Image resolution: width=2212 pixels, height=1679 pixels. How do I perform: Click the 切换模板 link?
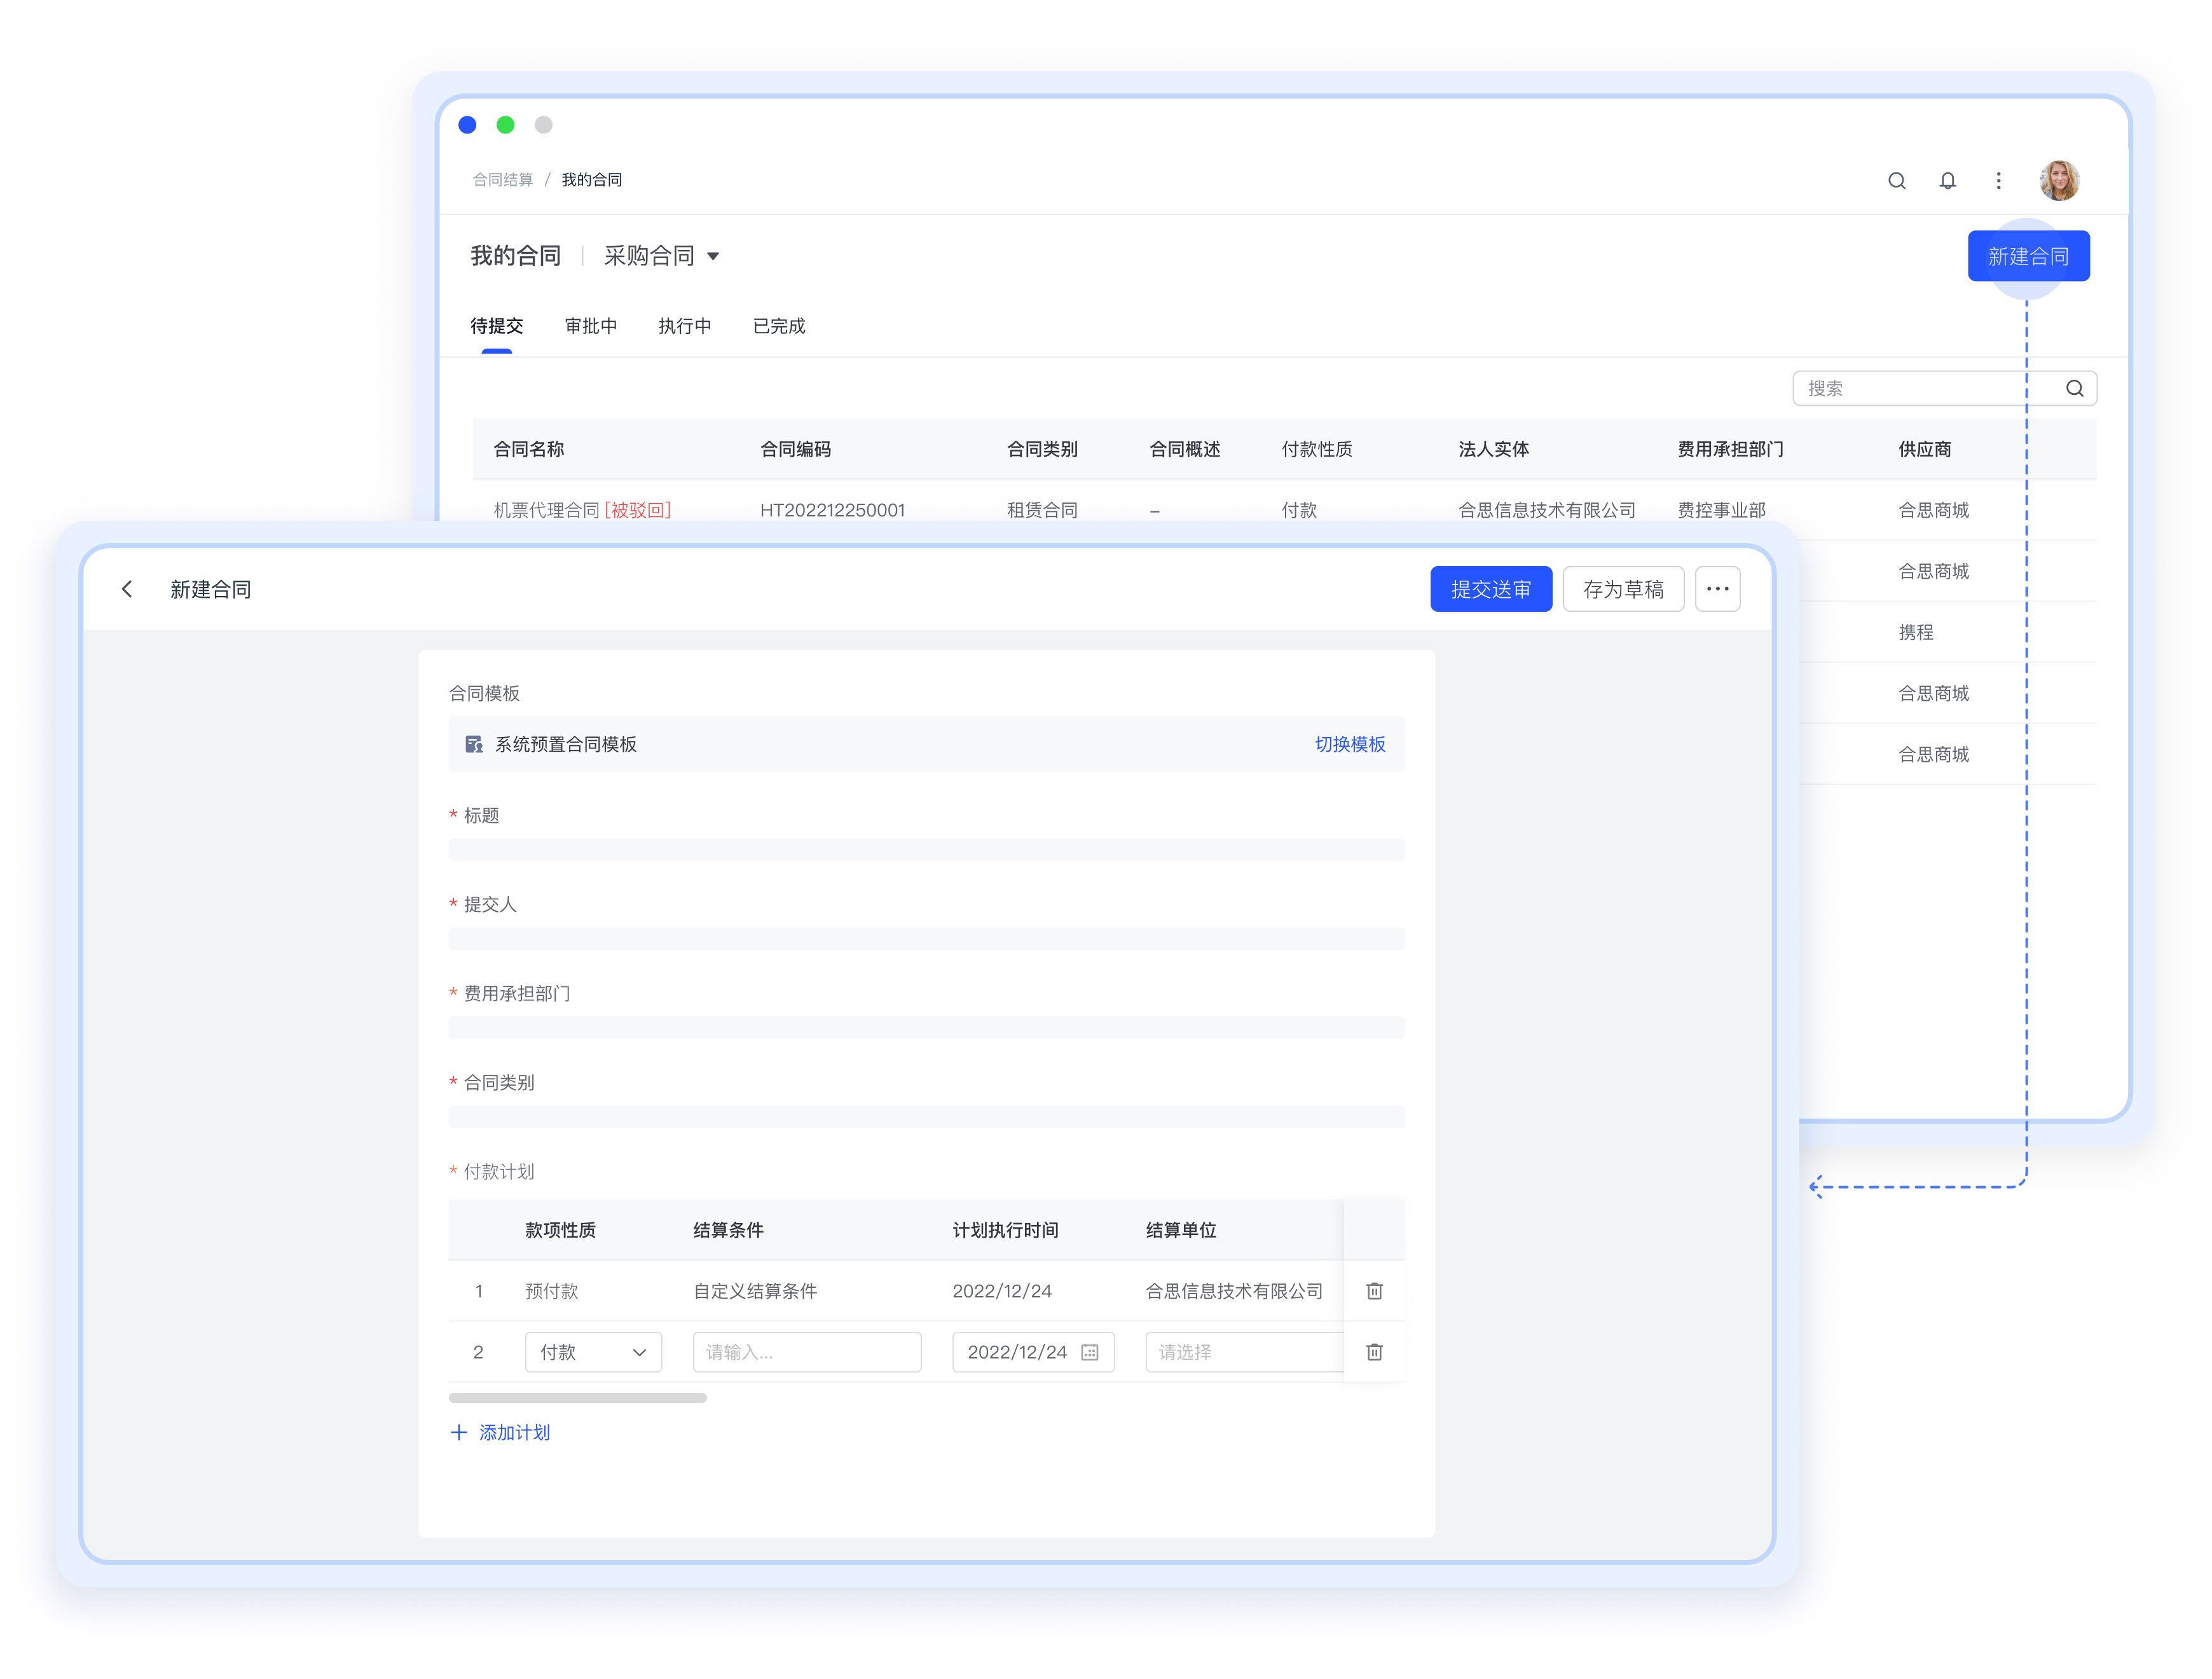1349,744
